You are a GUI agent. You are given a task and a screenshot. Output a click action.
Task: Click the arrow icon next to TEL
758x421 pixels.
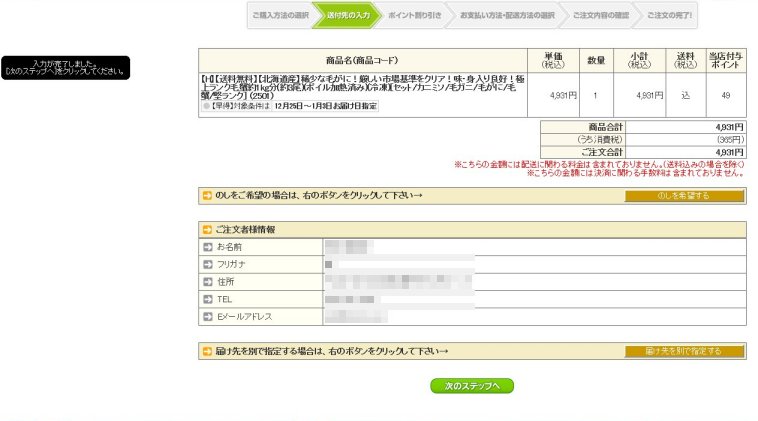[209, 299]
